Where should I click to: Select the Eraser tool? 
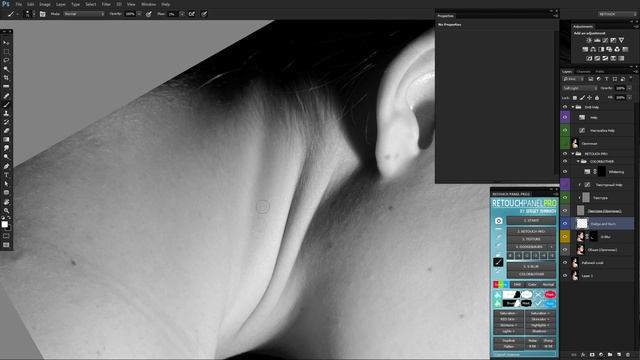coord(6,131)
